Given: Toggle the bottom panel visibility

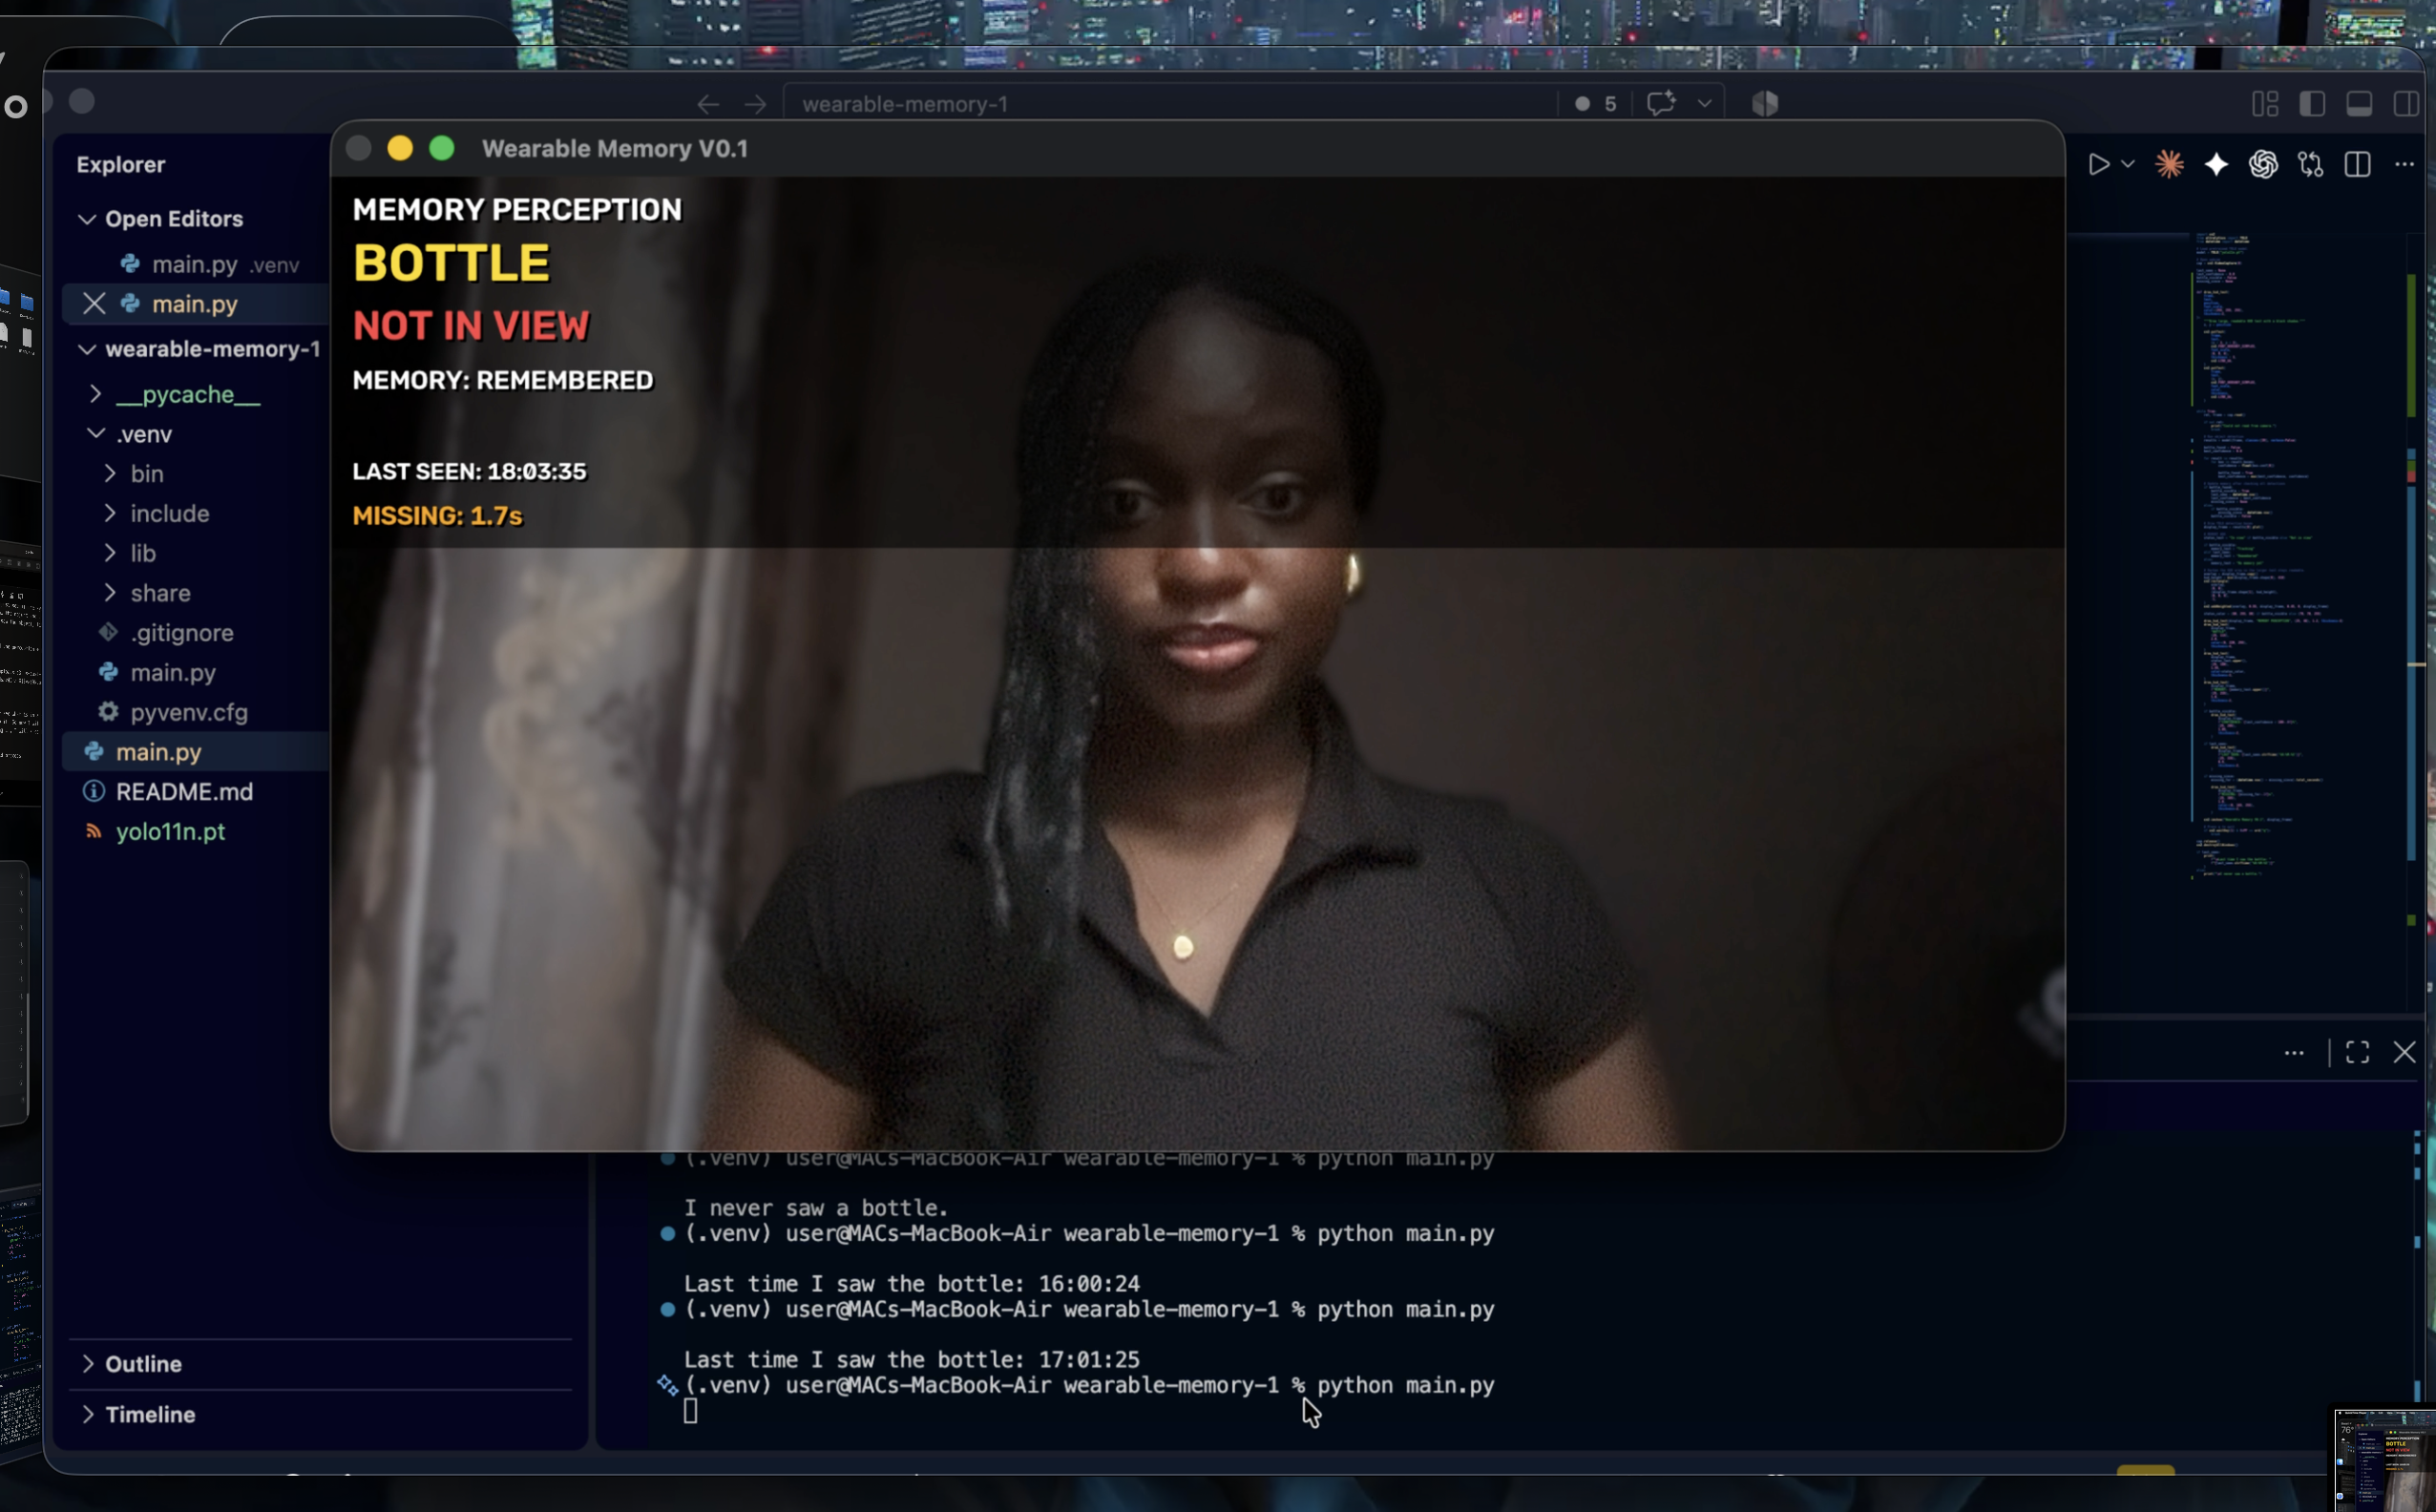Looking at the screenshot, I should (x=2359, y=104).
